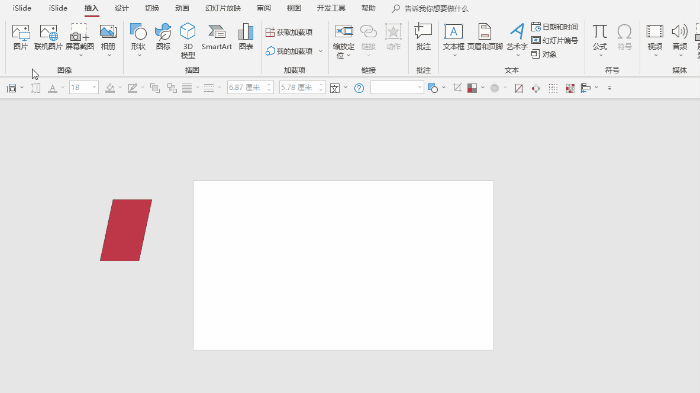Click the shape width field 5.78 厘米
Image resolution: width=700 pixels, height=393 pixels.
pyautogui.click(x=302, y=88)
